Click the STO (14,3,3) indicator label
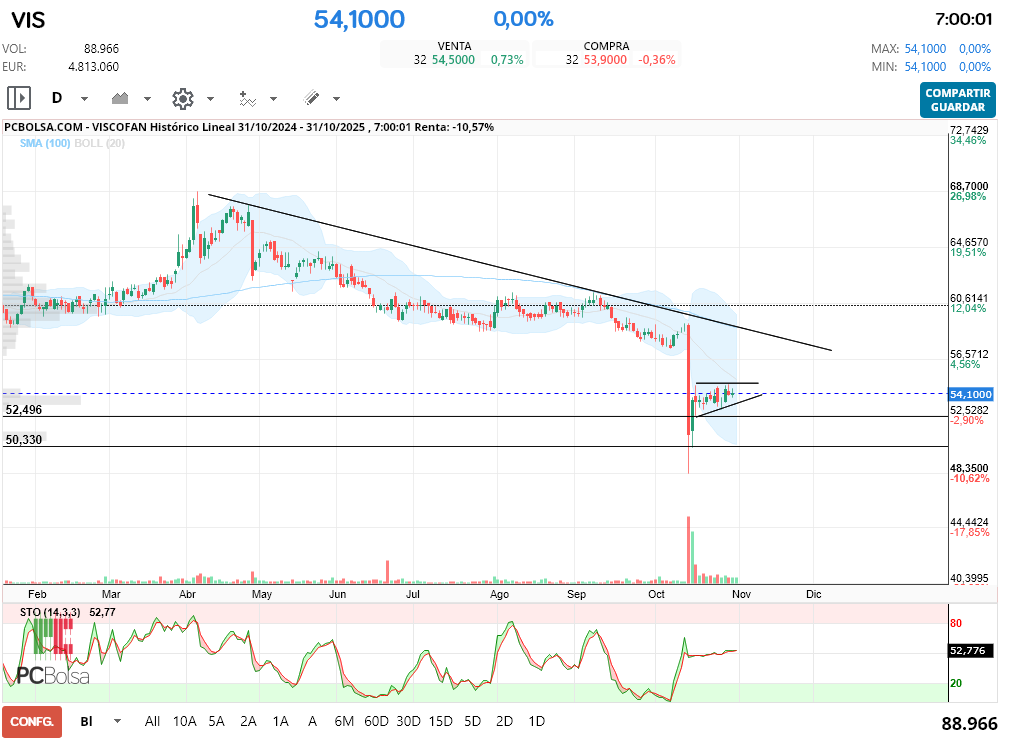The height and width of the screenshot is (743, 1011). [x=50, y=612]
